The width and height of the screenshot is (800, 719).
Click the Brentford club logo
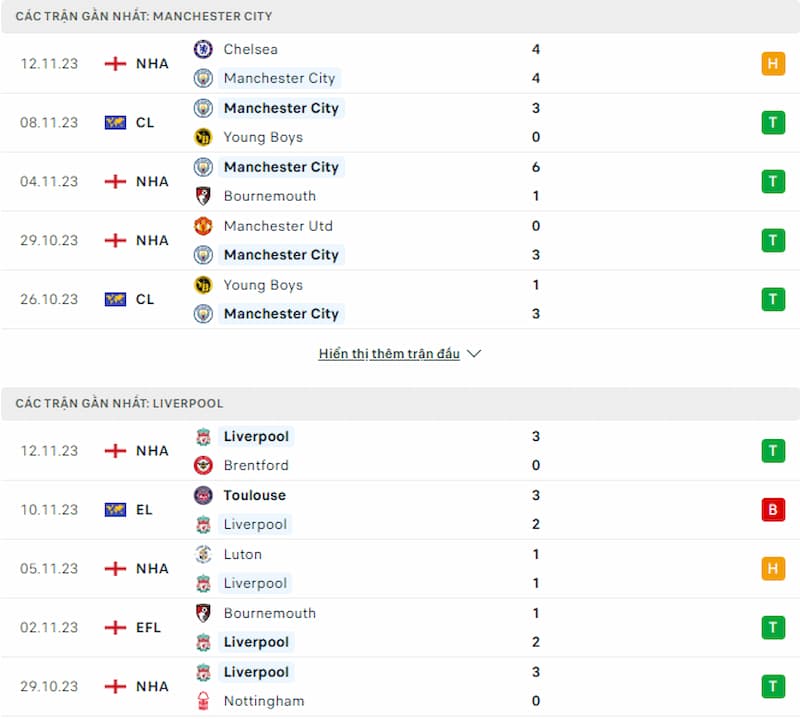click(203, 465)
